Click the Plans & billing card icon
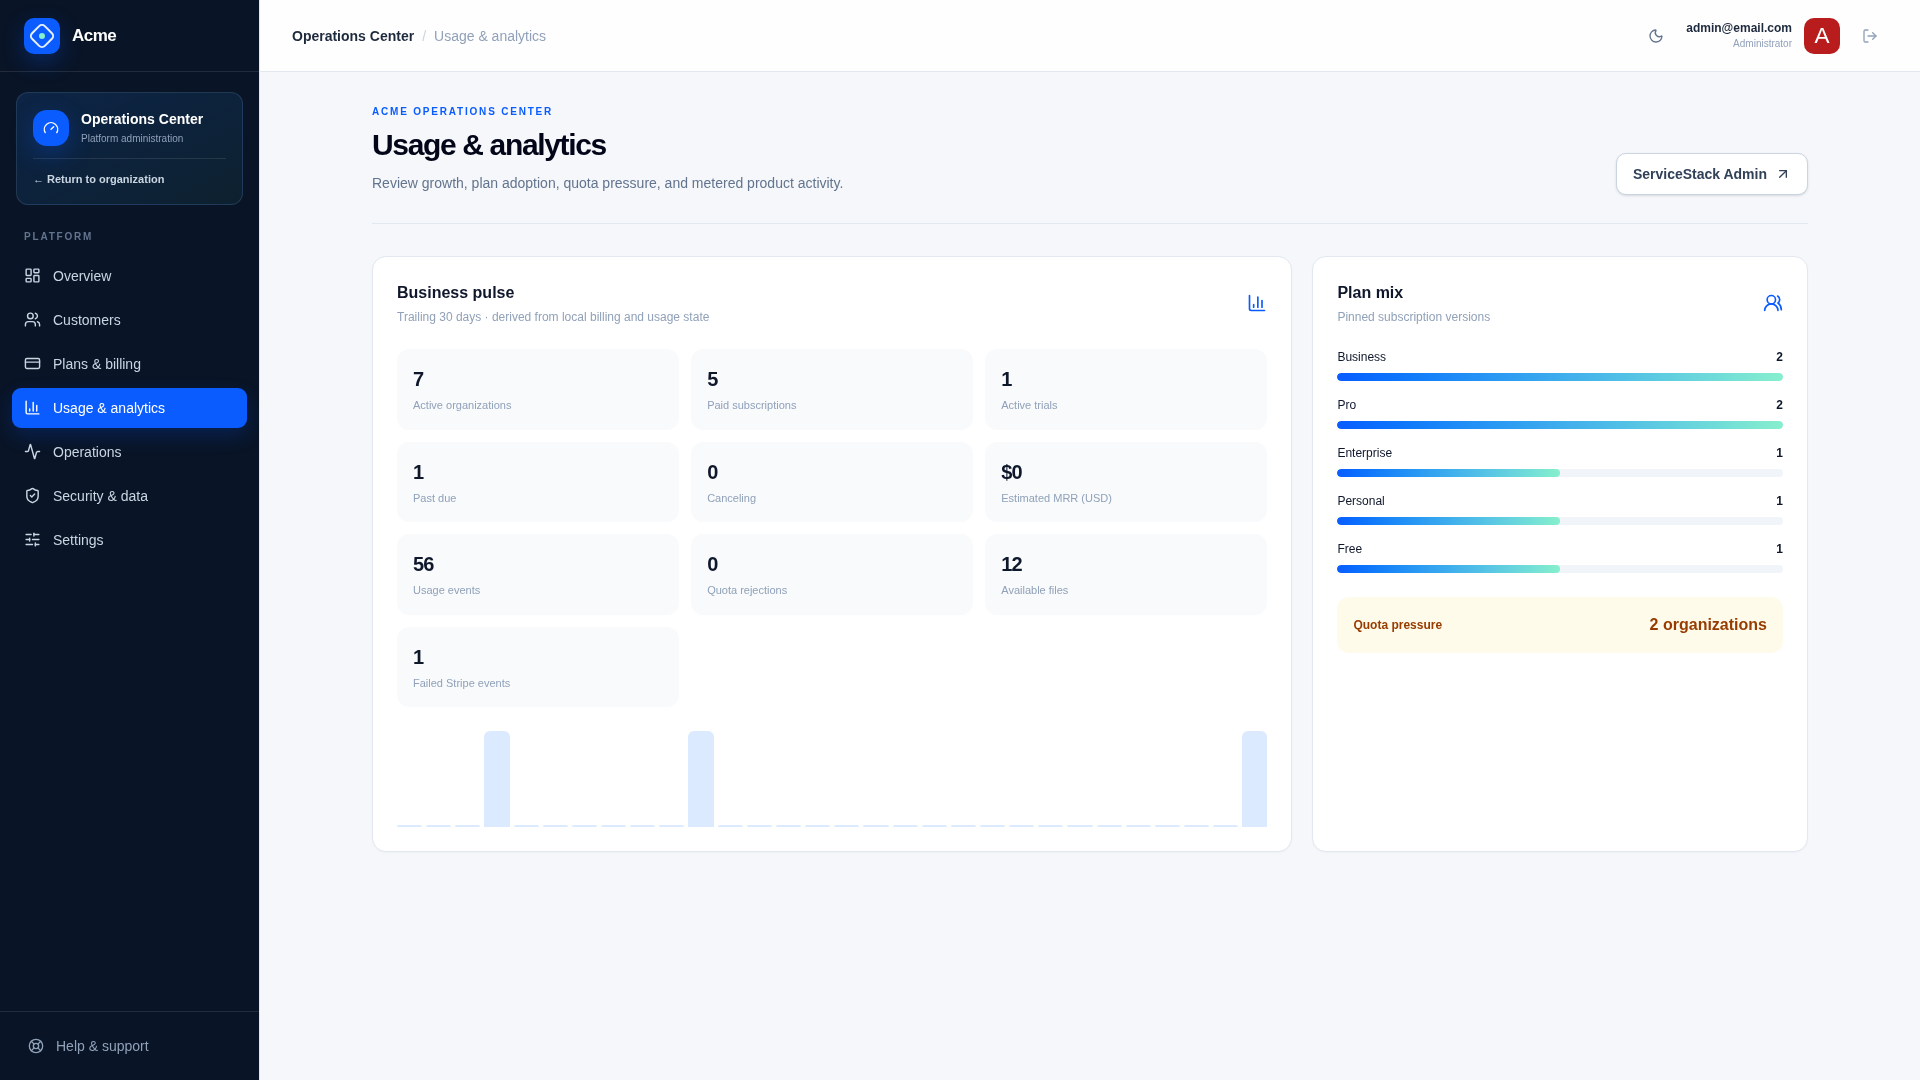Screen dimensions: 1920x1080 (33, 364)
